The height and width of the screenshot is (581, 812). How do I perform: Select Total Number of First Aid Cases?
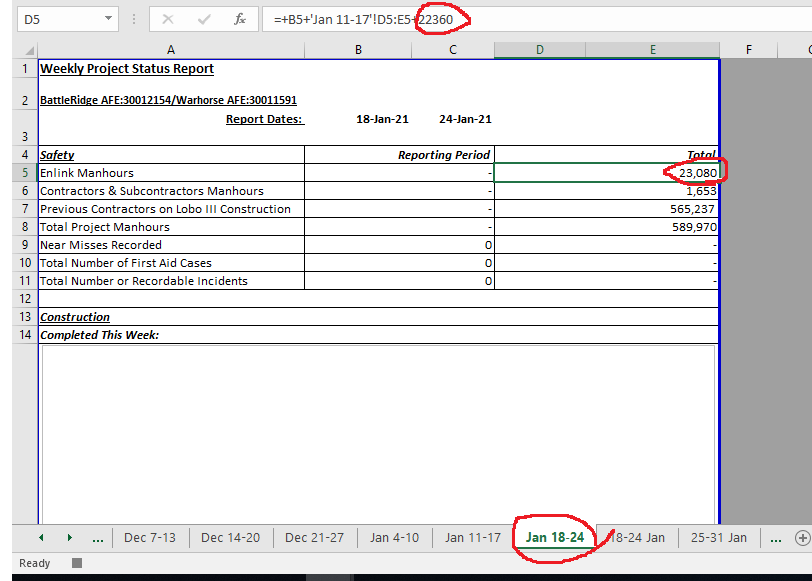[x=171, y=263]
